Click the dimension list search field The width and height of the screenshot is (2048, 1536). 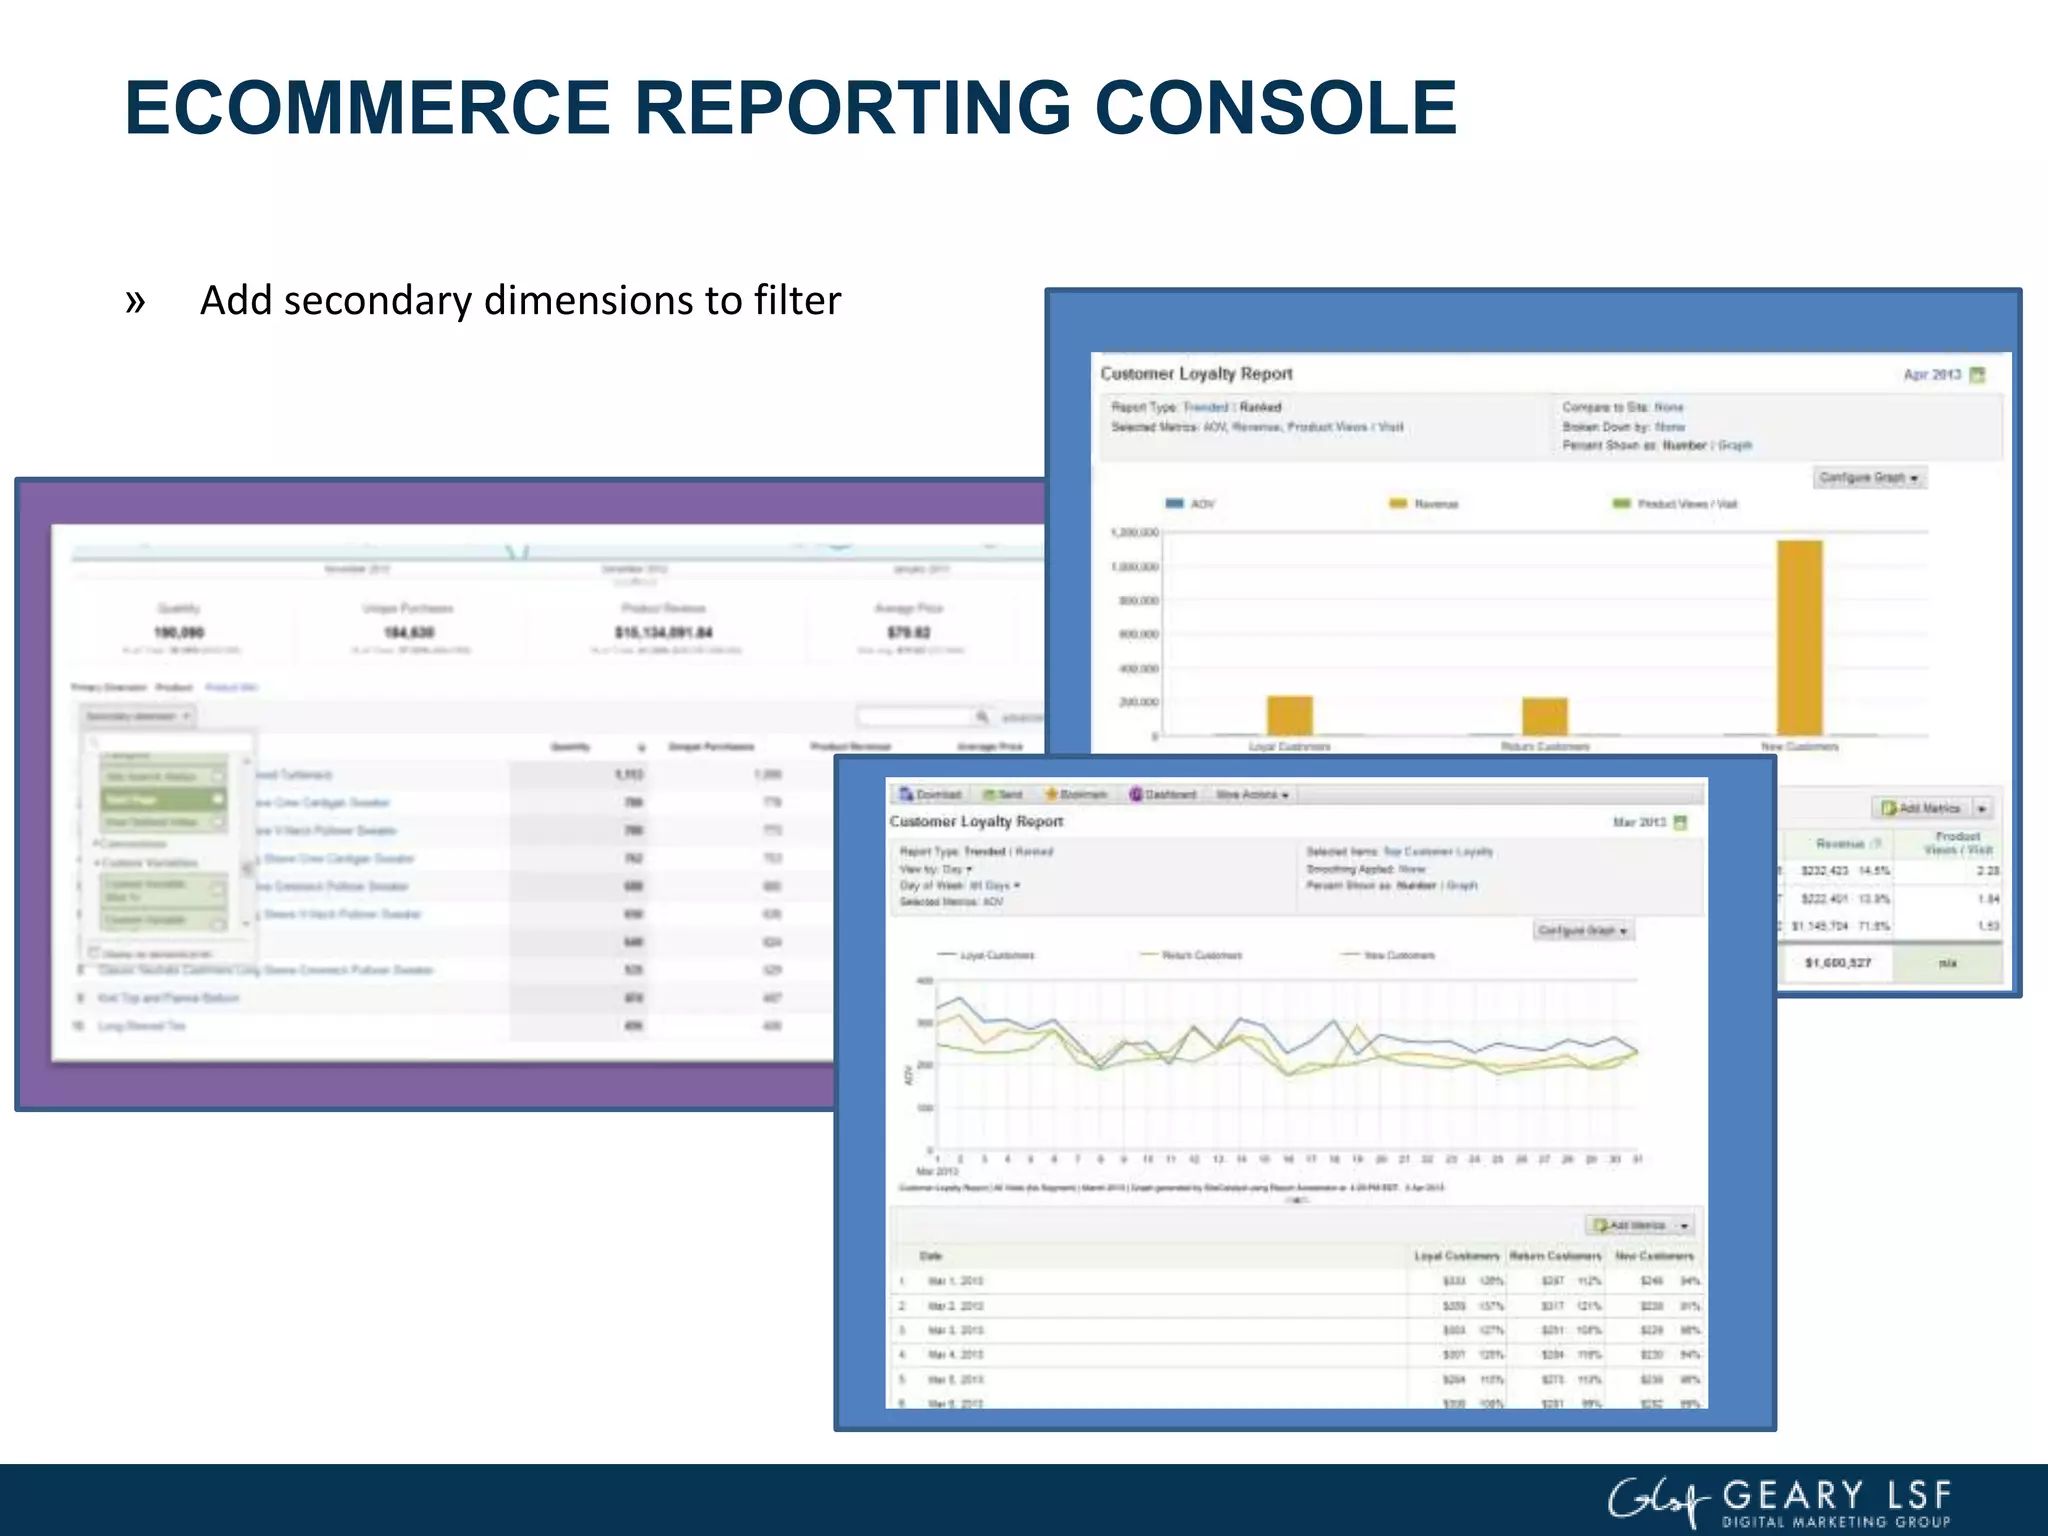[x=168, y=742]
